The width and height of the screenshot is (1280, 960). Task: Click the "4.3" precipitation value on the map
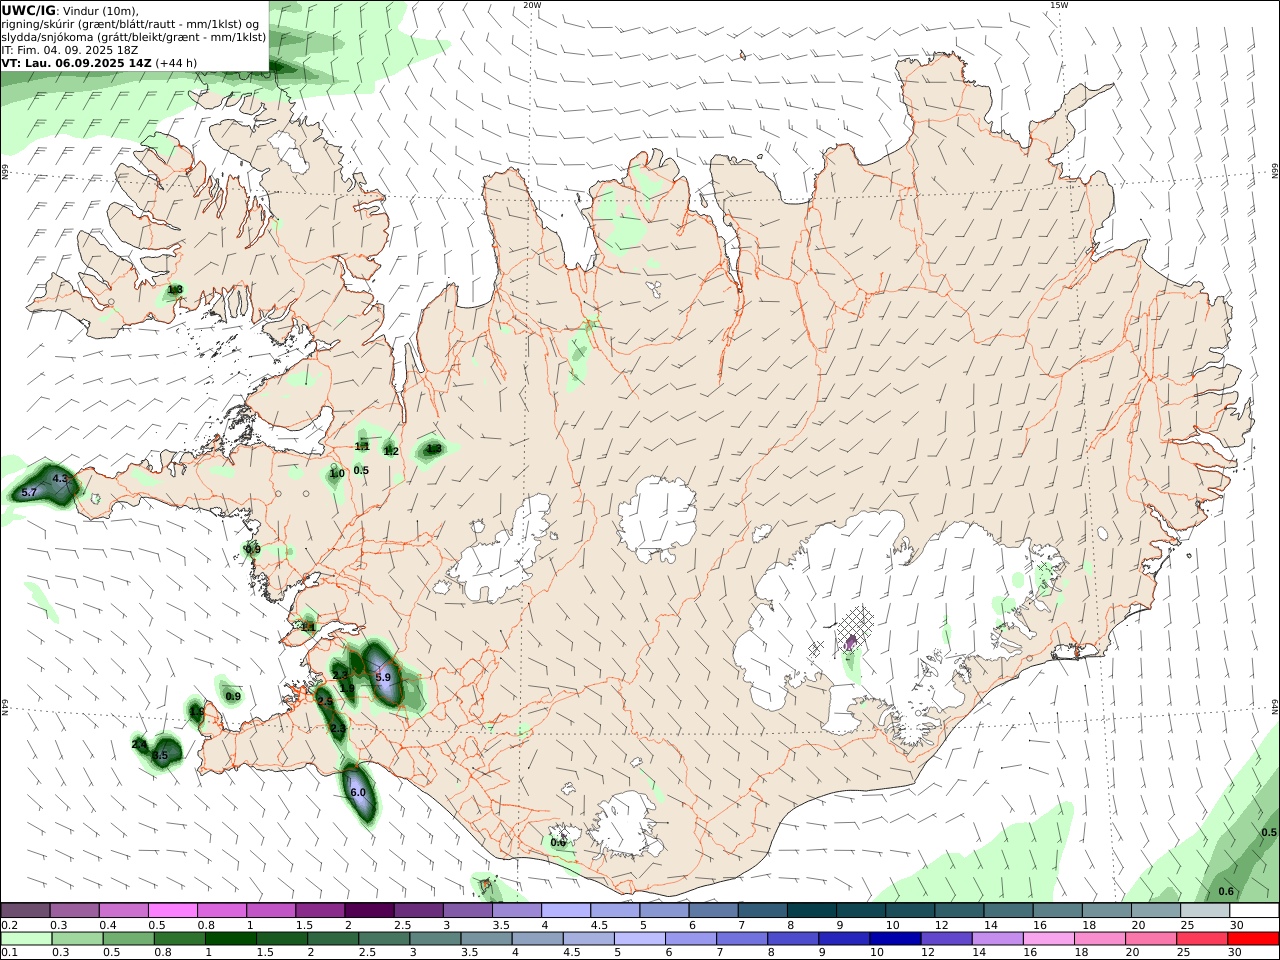pyautogui.click(x=60, y=479)
